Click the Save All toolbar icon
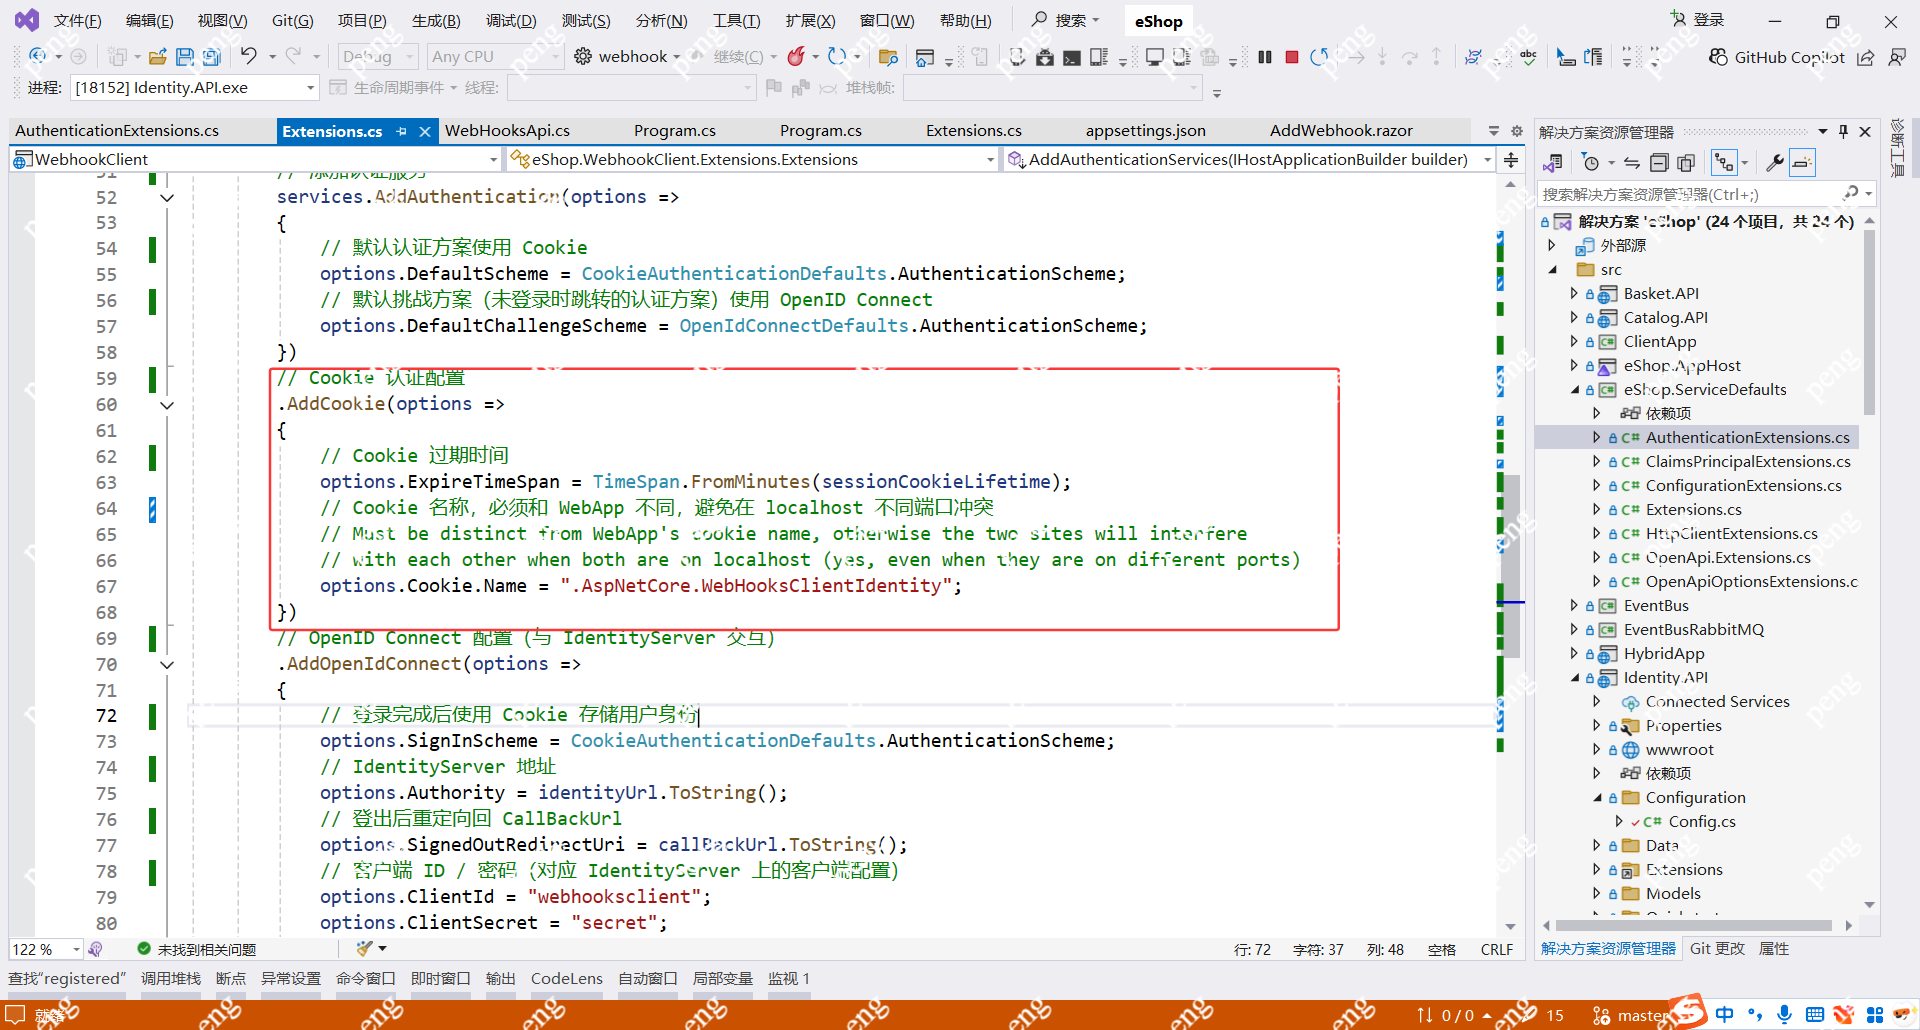 tap(211, 57)
